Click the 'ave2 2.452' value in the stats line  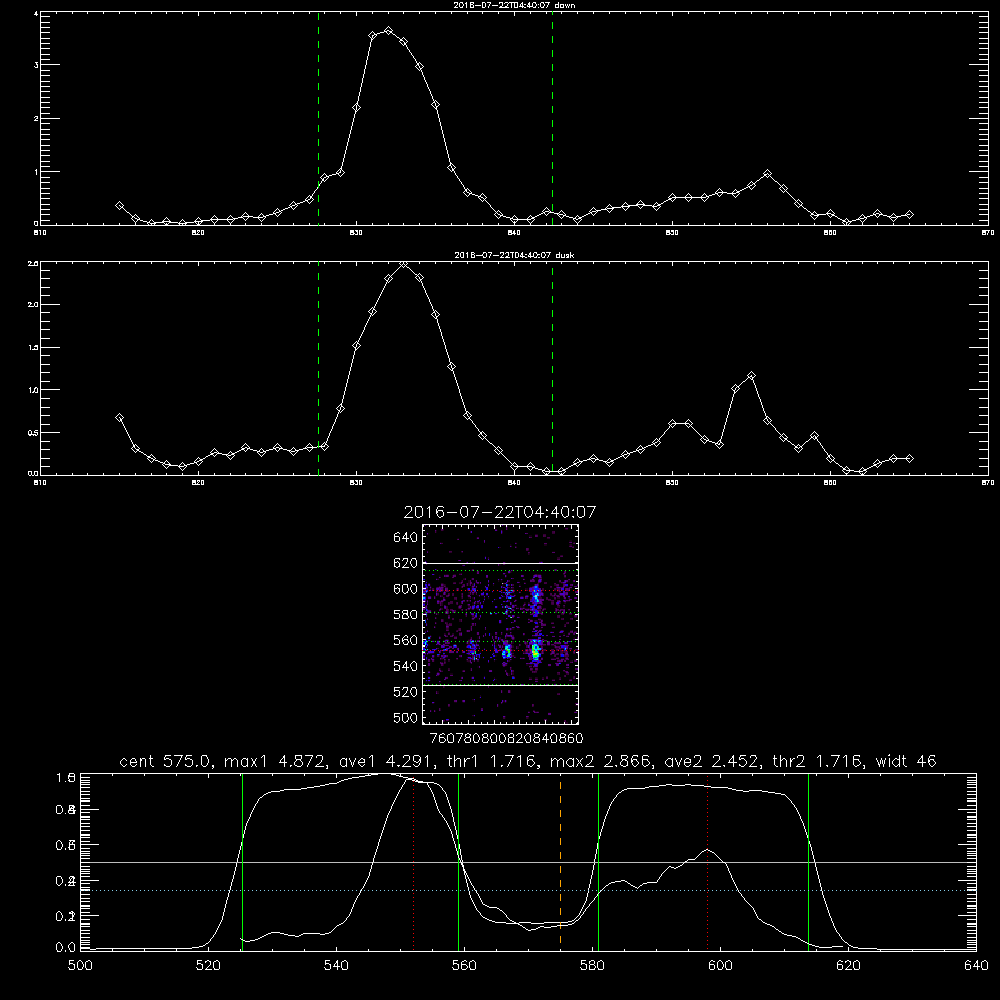[x=709, y=761]
